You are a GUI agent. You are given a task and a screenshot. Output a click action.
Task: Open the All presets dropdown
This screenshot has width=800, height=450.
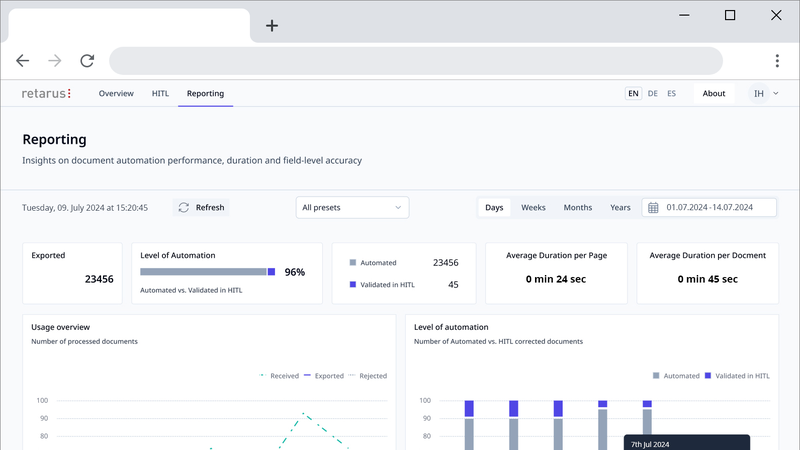[x=353, y=208]
